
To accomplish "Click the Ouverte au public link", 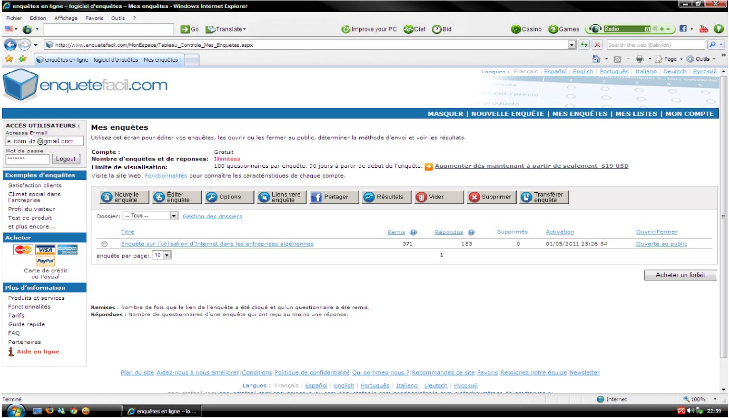I will (x=661, y=244).
